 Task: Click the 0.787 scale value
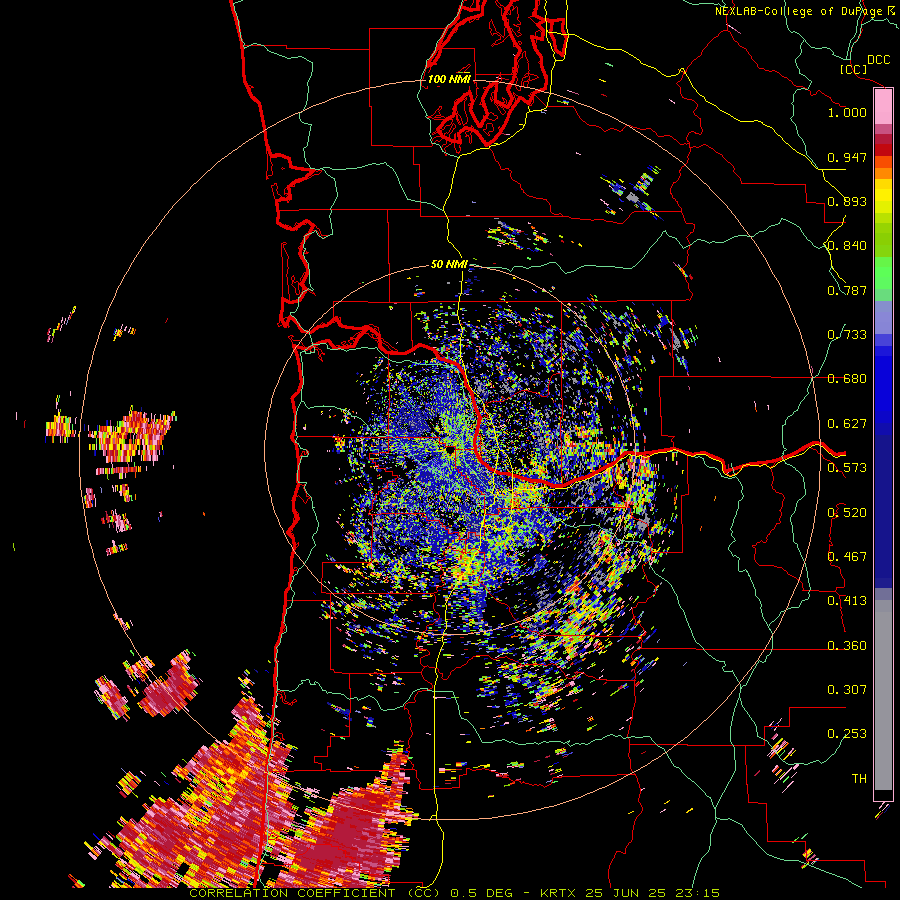click(847, 290)
